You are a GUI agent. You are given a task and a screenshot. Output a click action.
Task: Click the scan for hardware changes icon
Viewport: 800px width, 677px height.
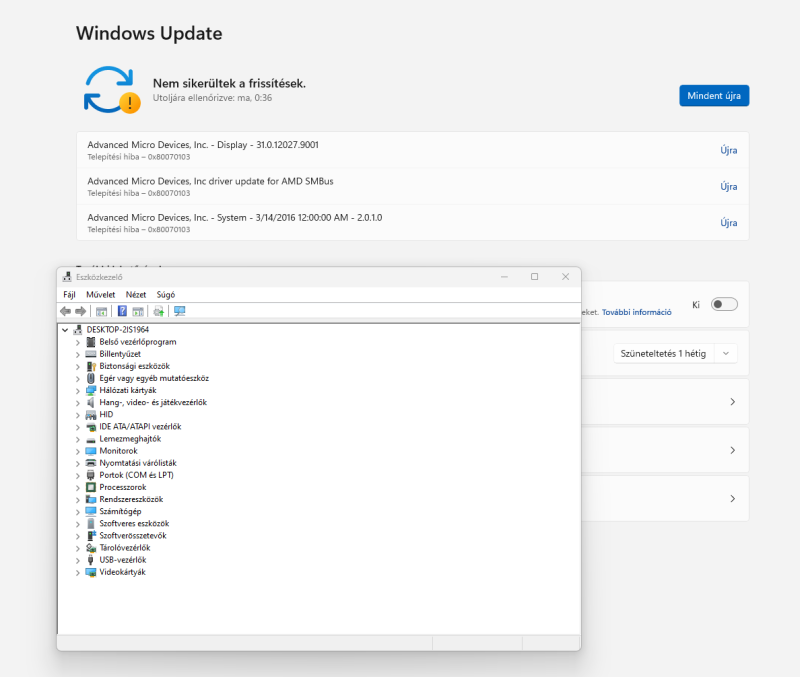click(x=180, y=311)
